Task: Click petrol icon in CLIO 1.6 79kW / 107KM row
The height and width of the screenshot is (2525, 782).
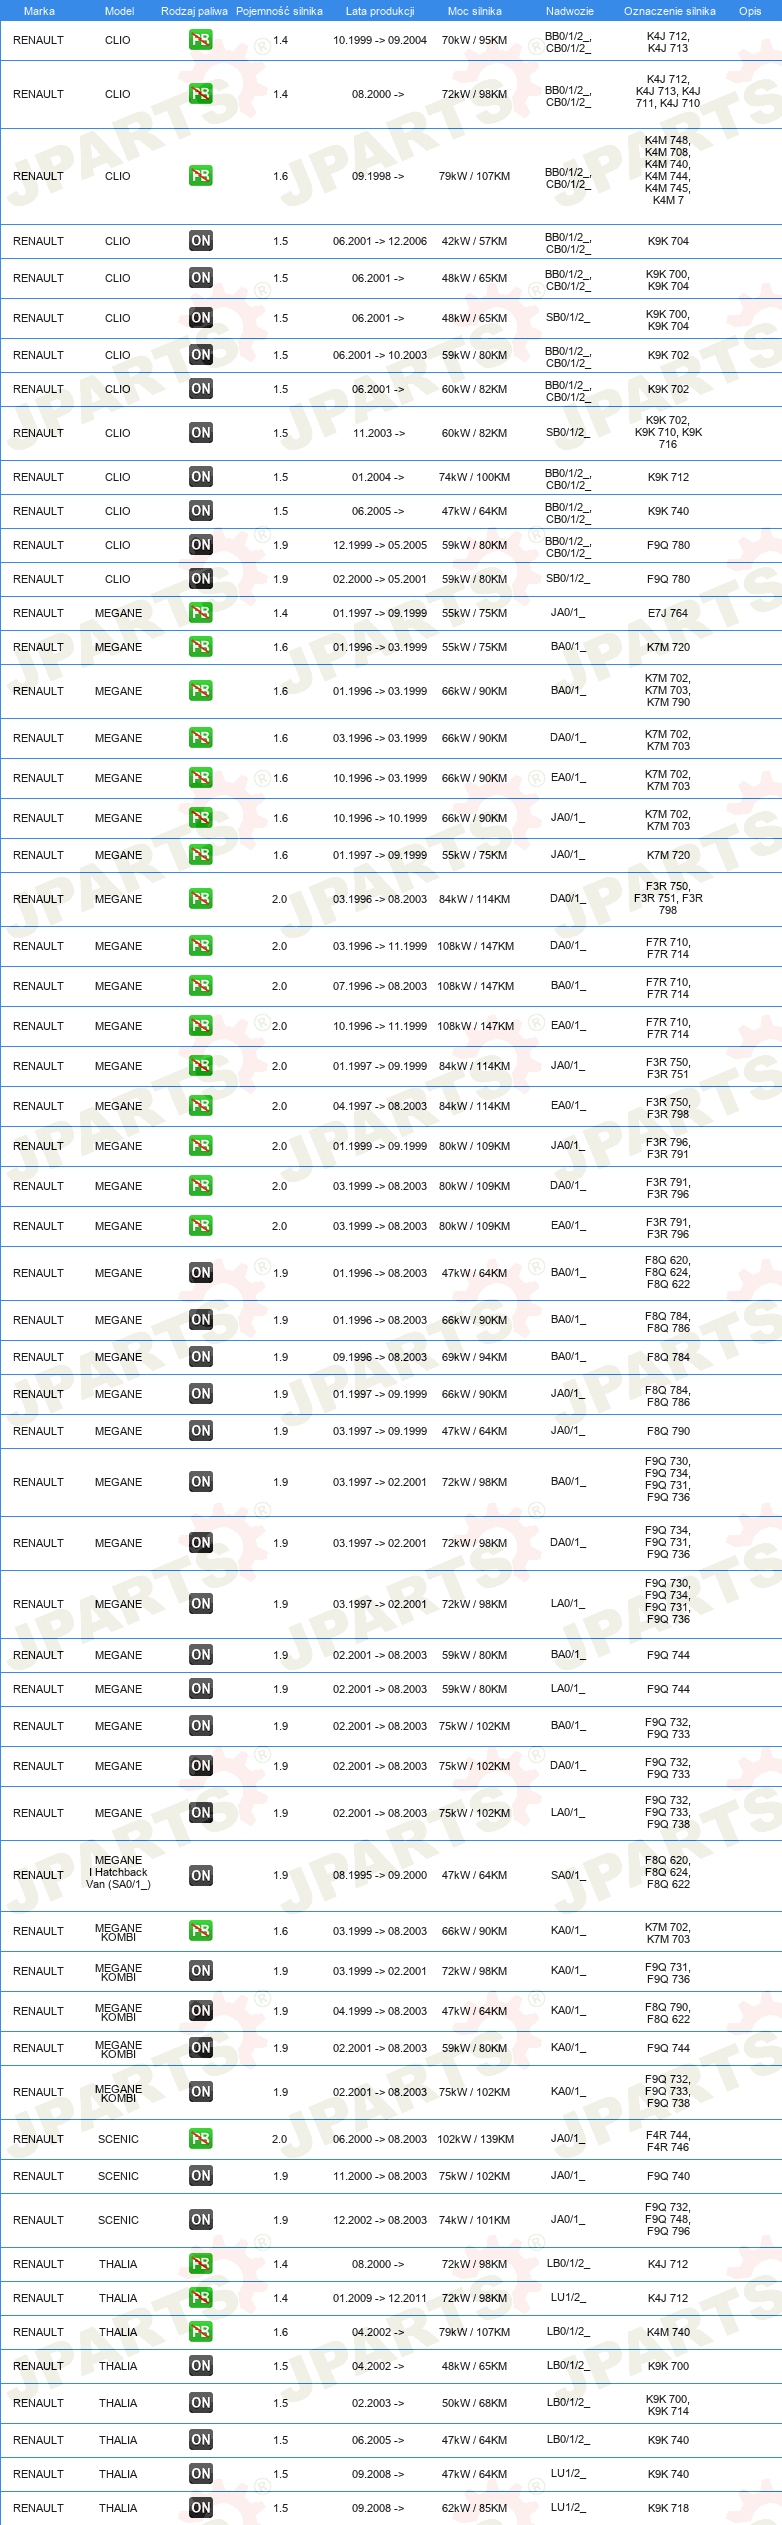Action: click(x=200, y=176)
